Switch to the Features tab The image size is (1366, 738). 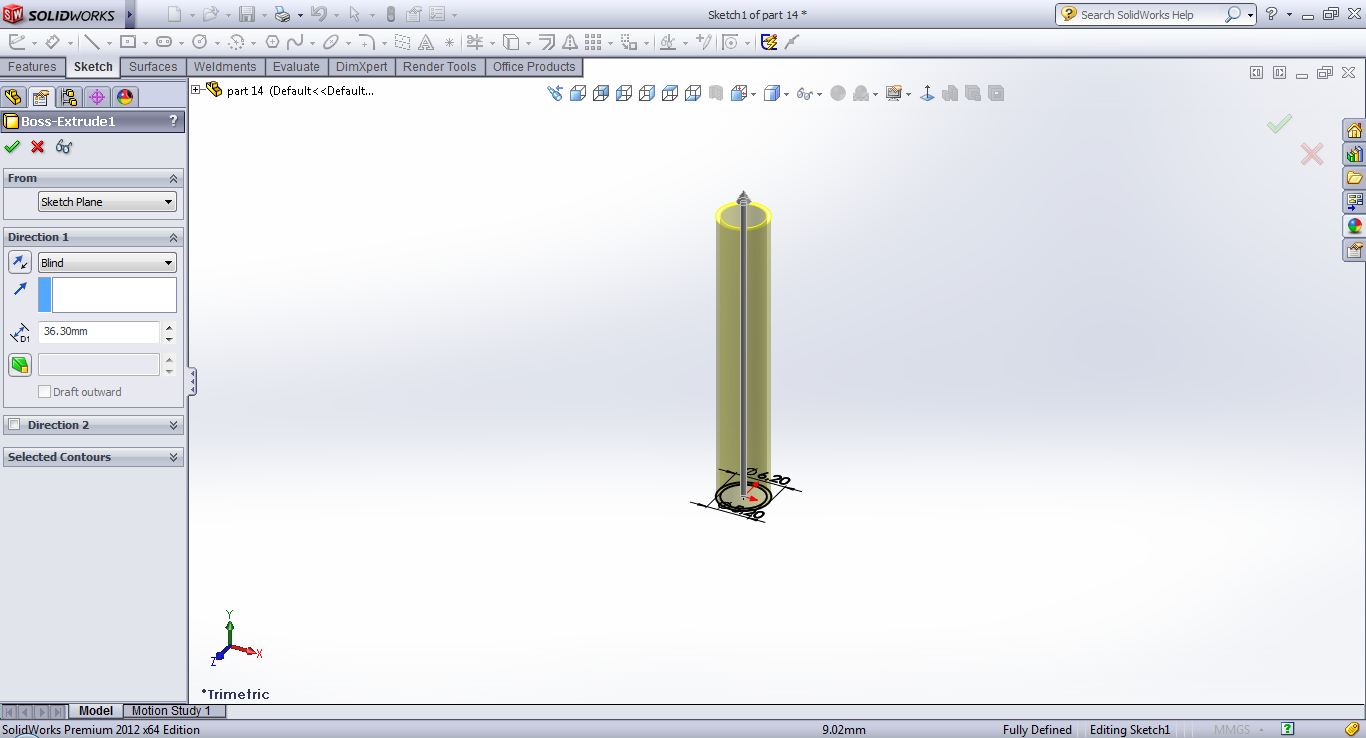[x=32, y=67]
